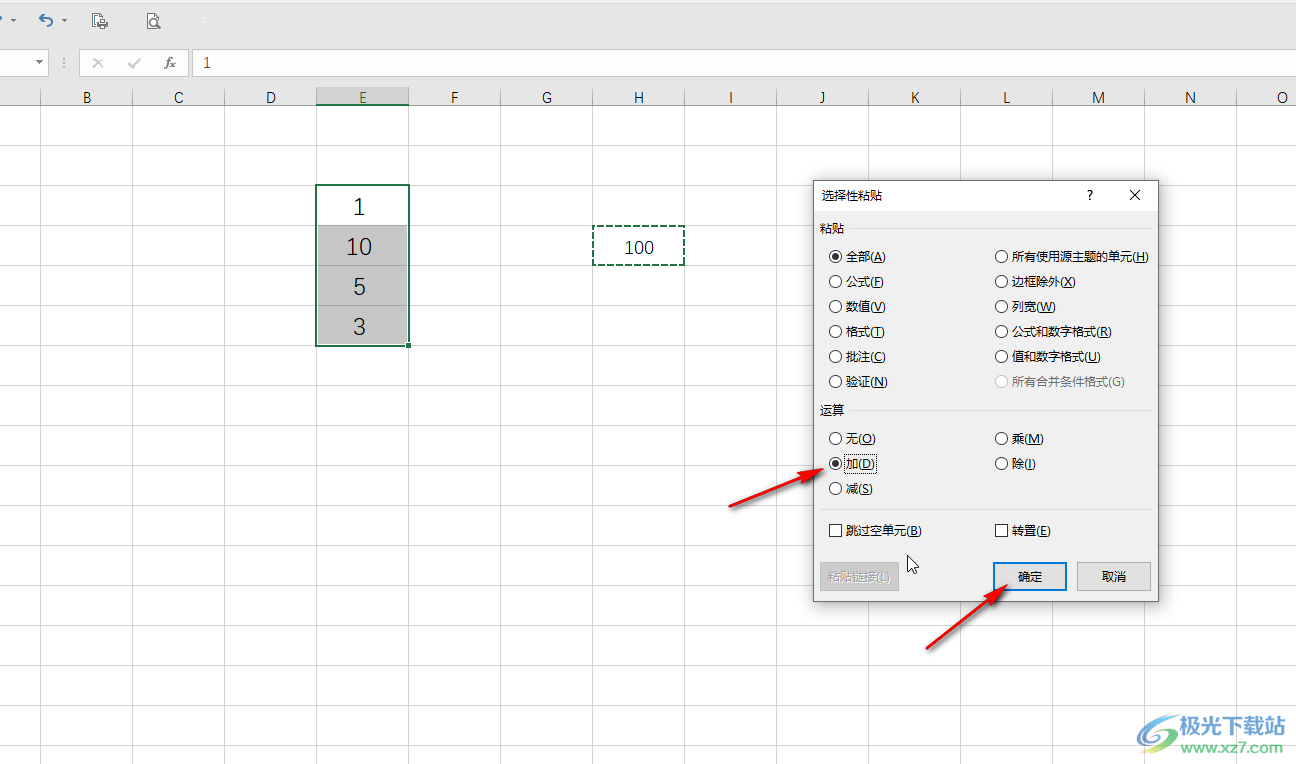The height and width of the screenshot is (764, 1296).
Task: Select column F header
Action: pyautogui.click(x=455, y=97)
